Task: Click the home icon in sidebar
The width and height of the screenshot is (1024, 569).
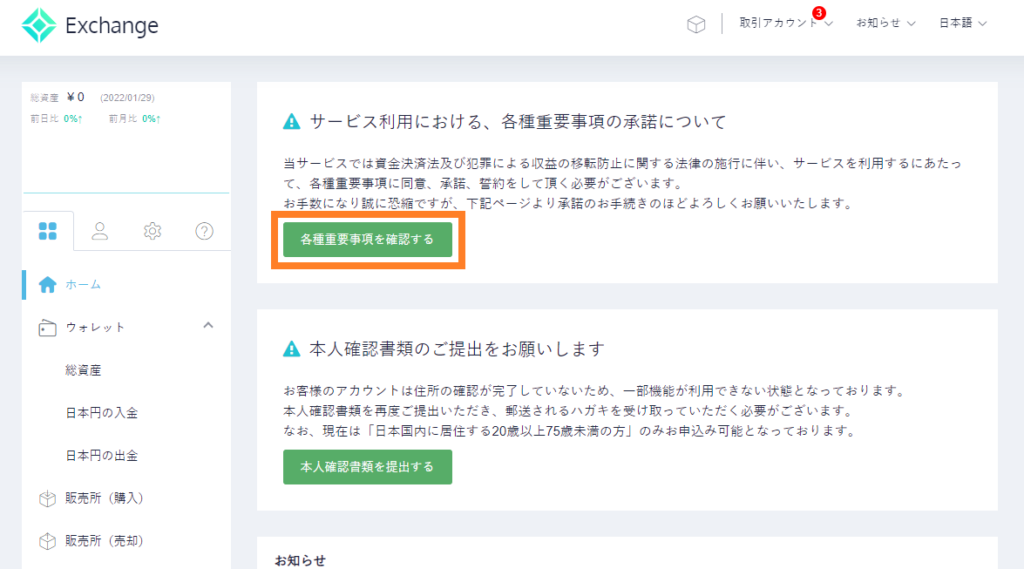Action: point(47,285)
